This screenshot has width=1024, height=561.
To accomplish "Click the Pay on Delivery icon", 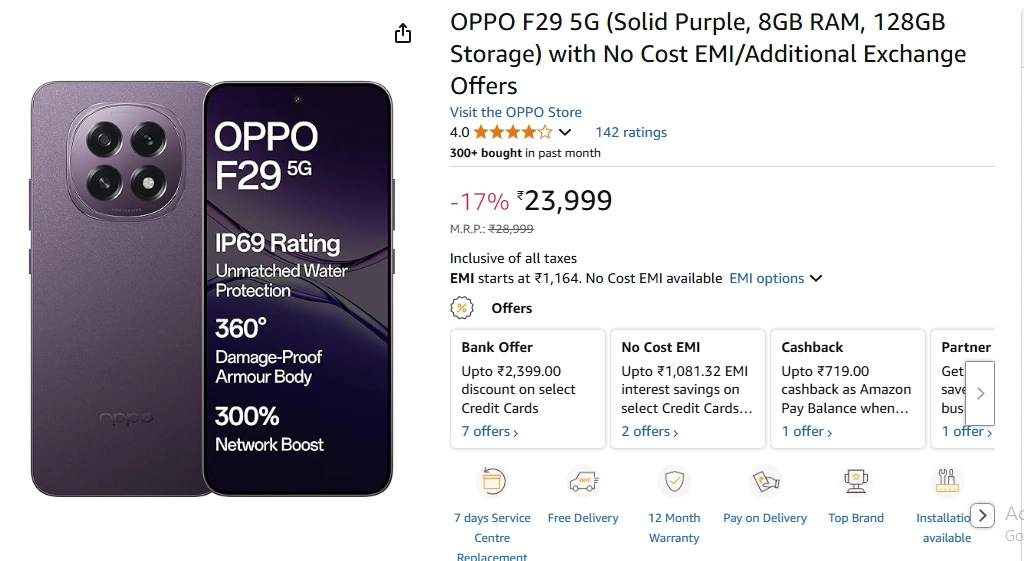I will pyautogui.click(x=765, y=481).
